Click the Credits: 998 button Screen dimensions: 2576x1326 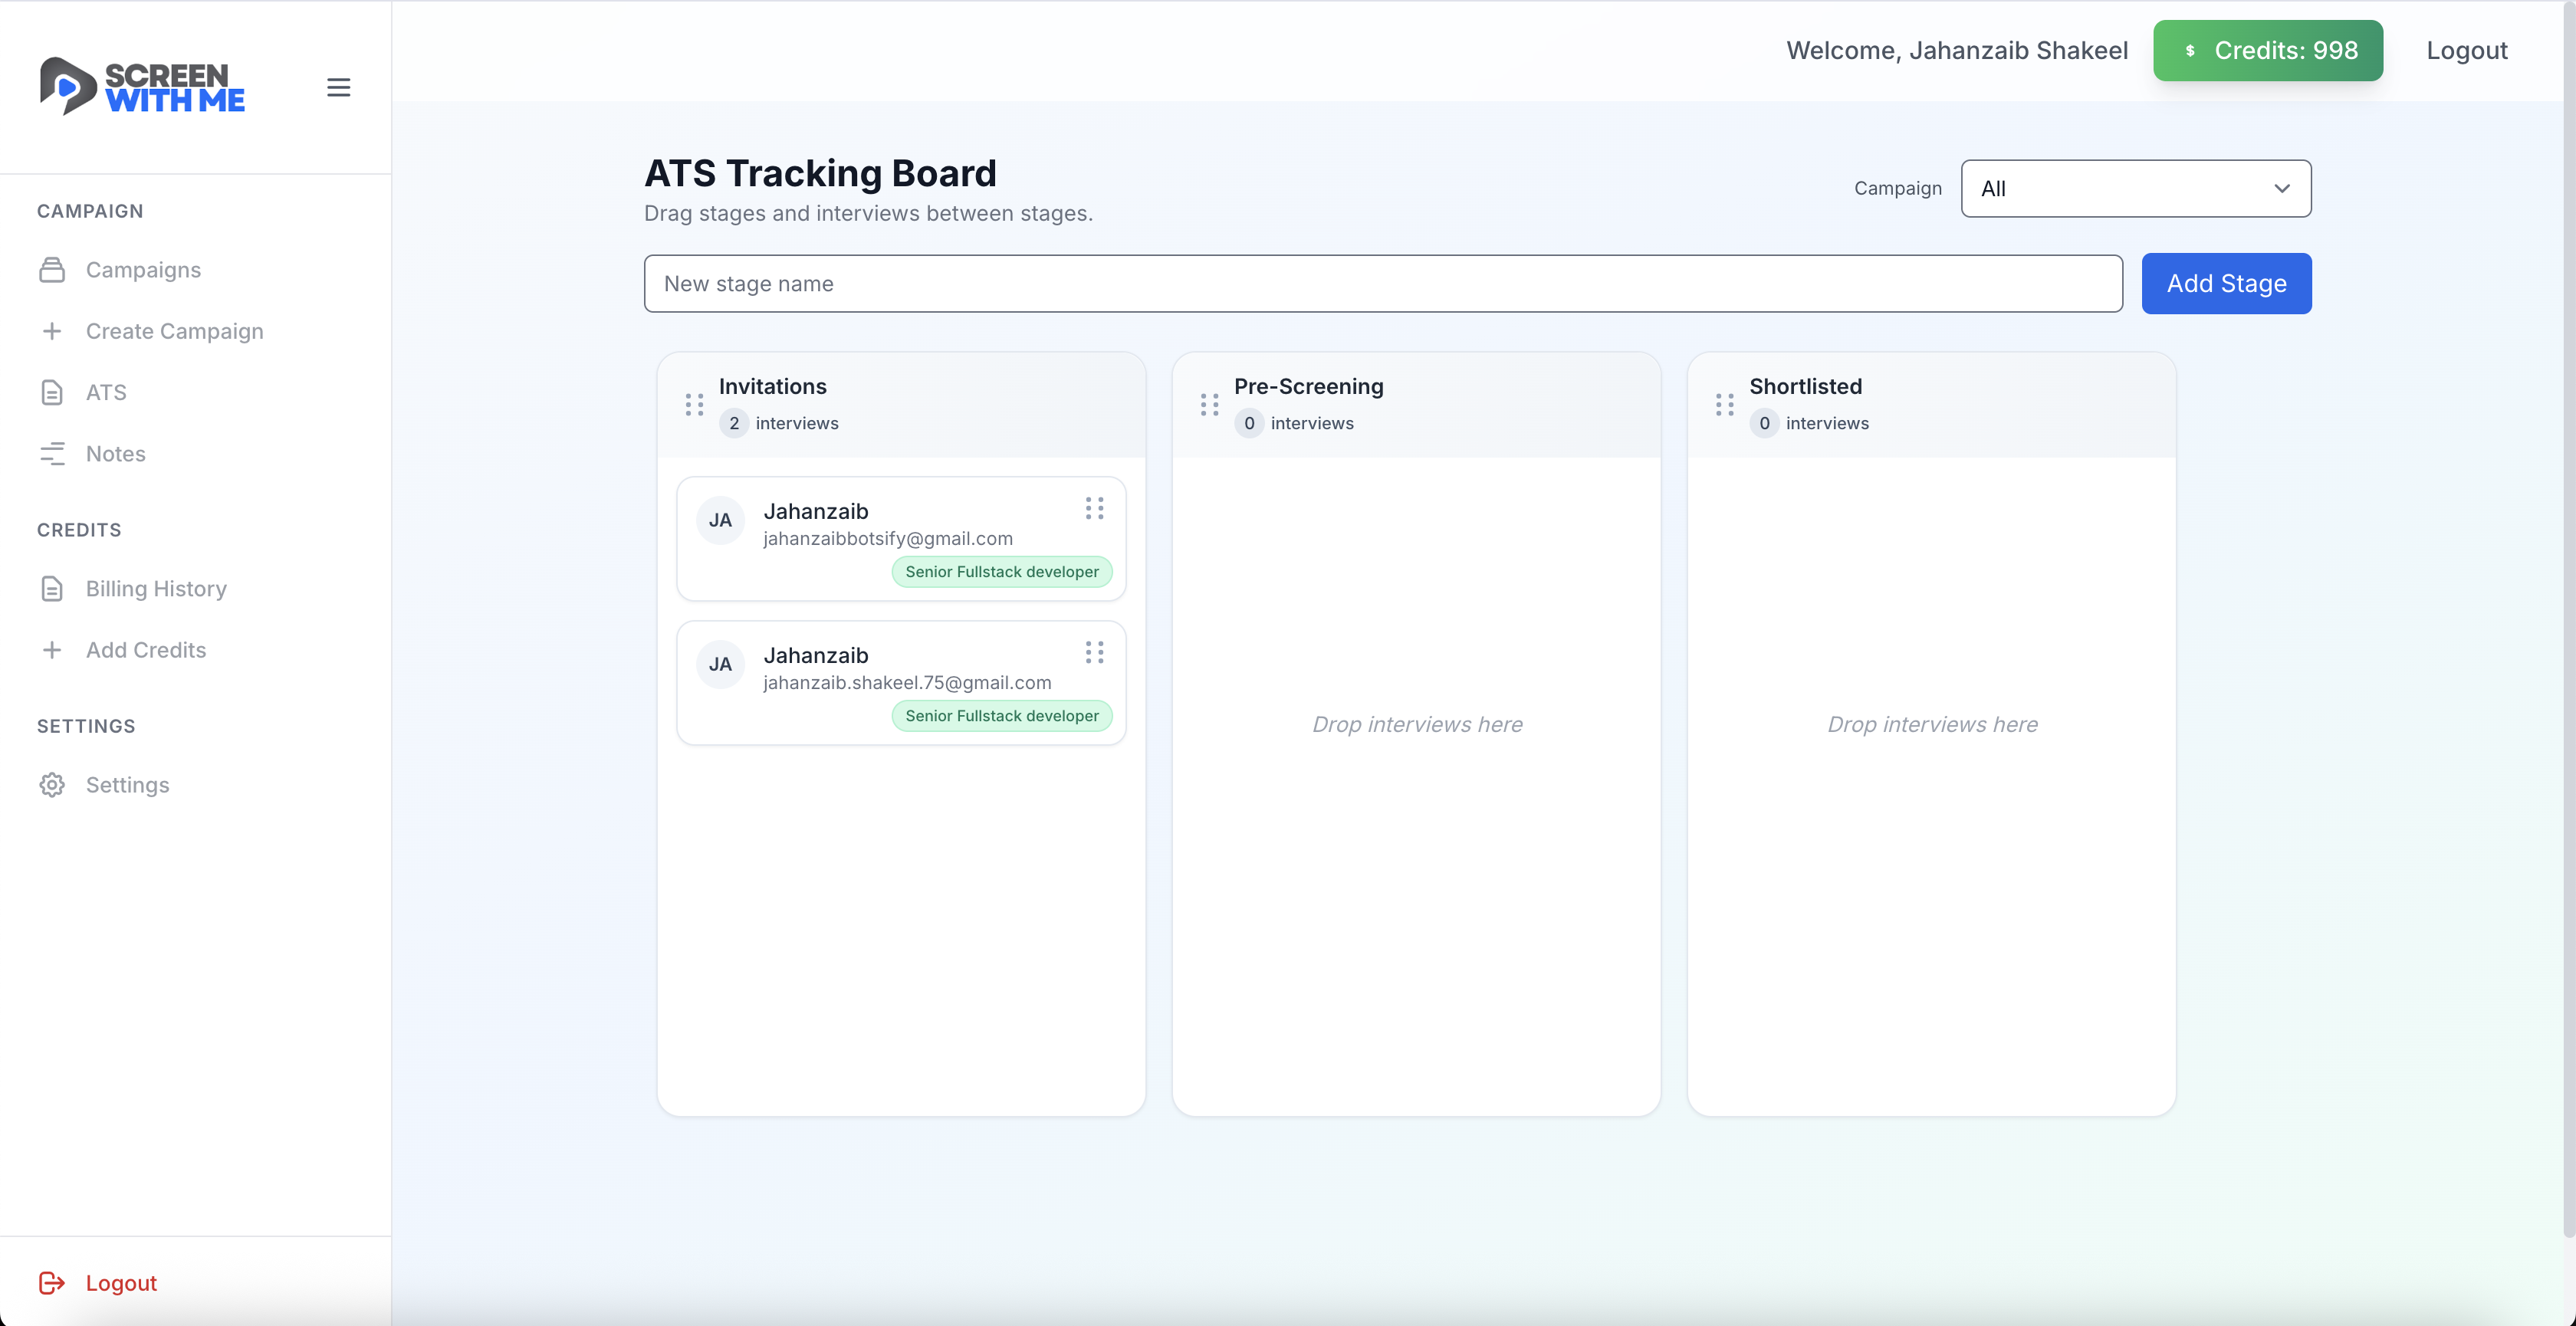2267,51
